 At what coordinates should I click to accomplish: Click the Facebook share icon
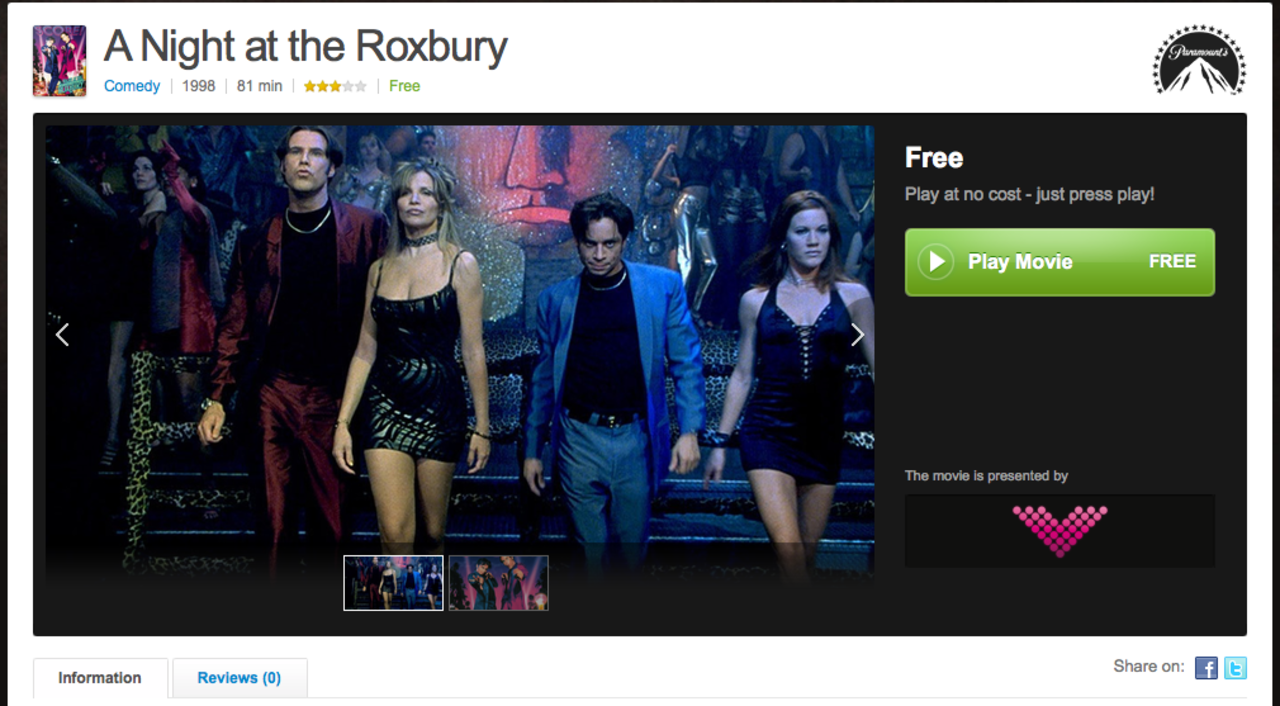click(1206, 668)
